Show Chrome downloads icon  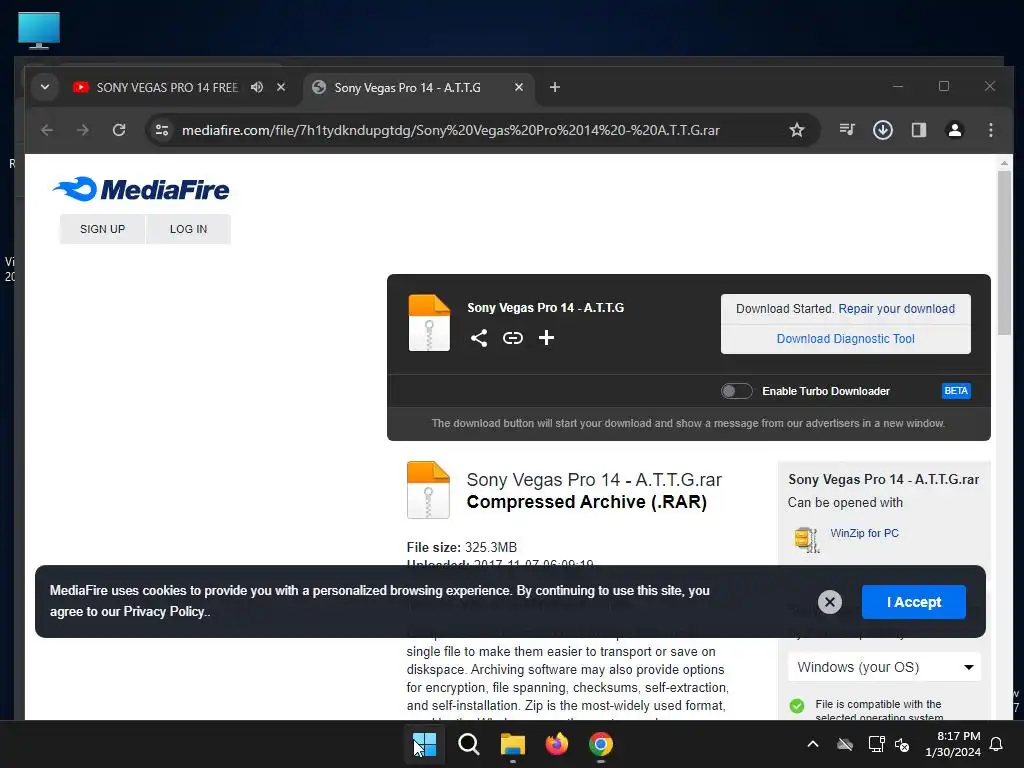point(883,130)
